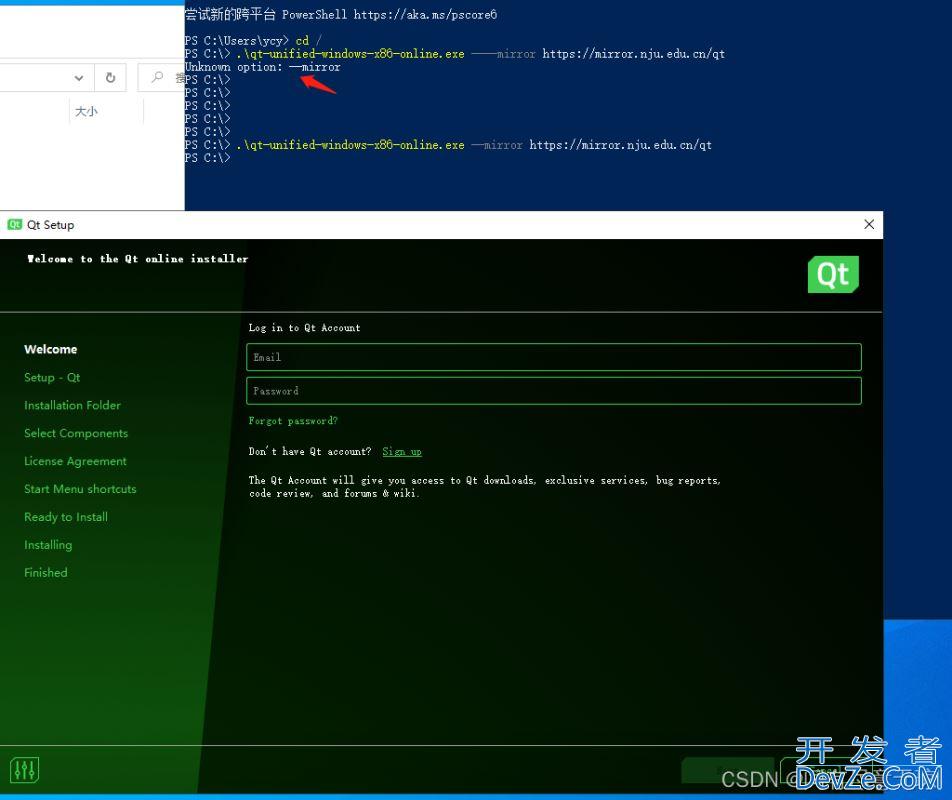Click the 'Log in to Qt Account' heading
952x800 pixels.
tap(304, 328)
